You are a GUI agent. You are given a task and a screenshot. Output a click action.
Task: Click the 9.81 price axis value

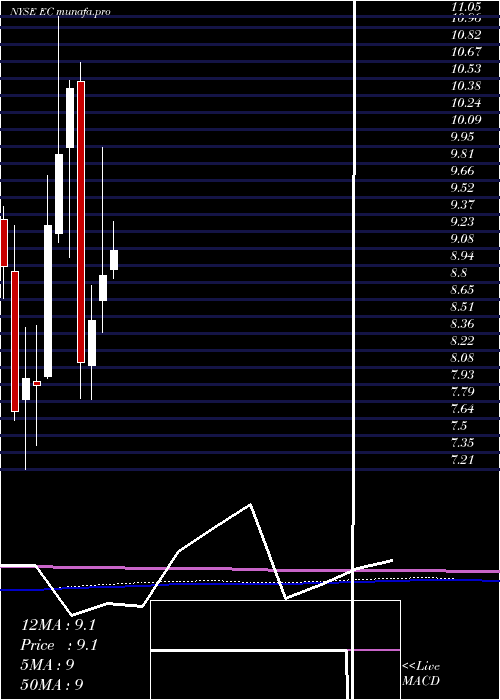[462, 154]
